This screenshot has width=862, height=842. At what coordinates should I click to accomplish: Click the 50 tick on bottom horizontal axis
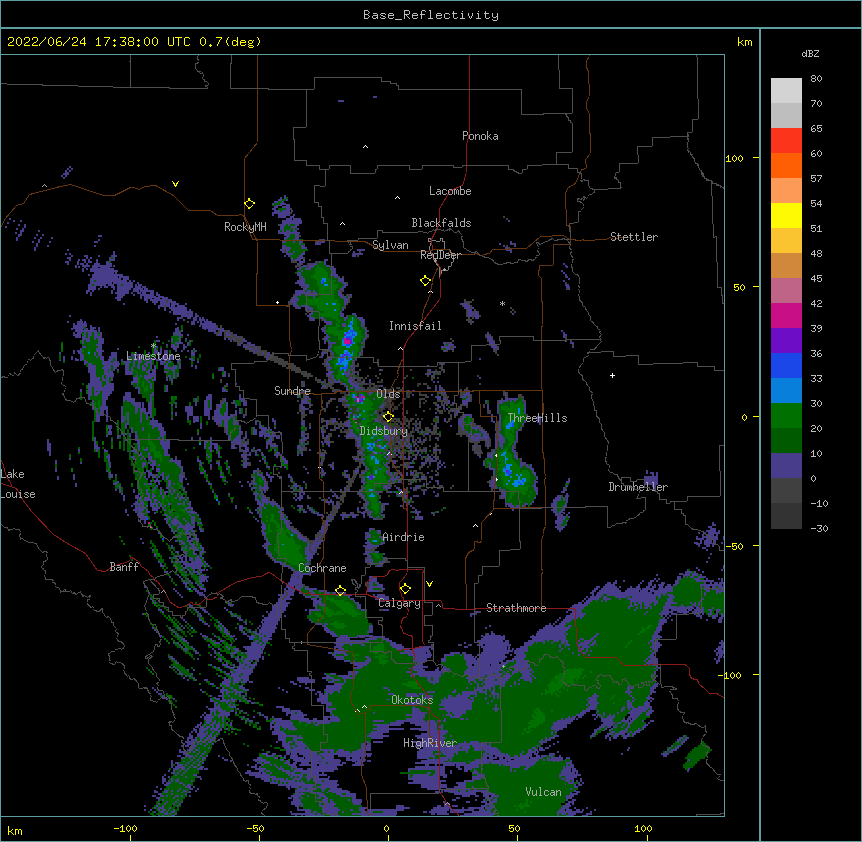[x=514, y=828]
